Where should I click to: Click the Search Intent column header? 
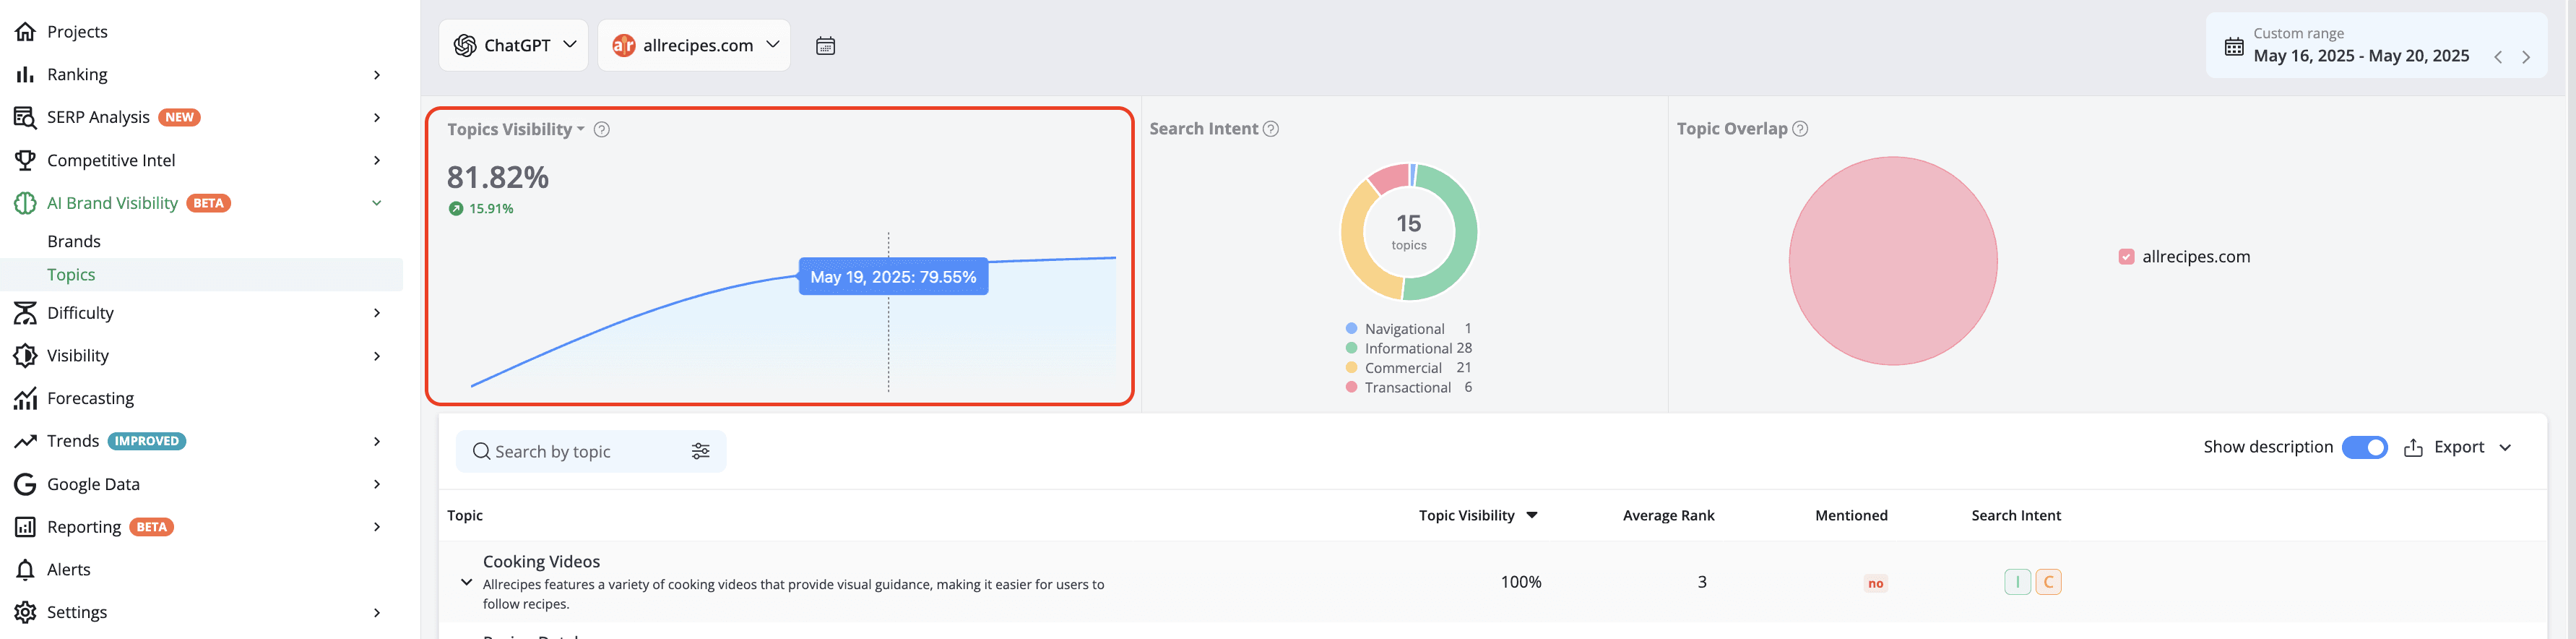2016,515
